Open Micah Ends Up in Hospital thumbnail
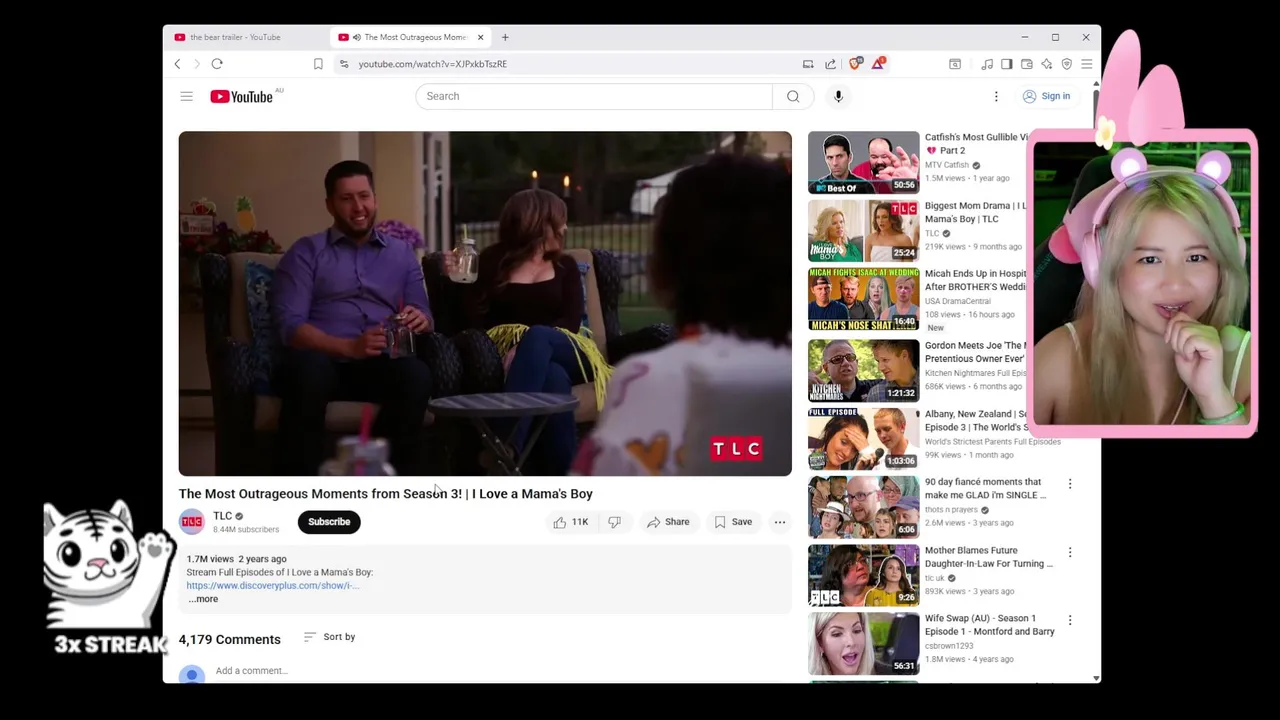The height and width of the screenshot is (720, 1280). pyautogui.click(x=863, y=298)
